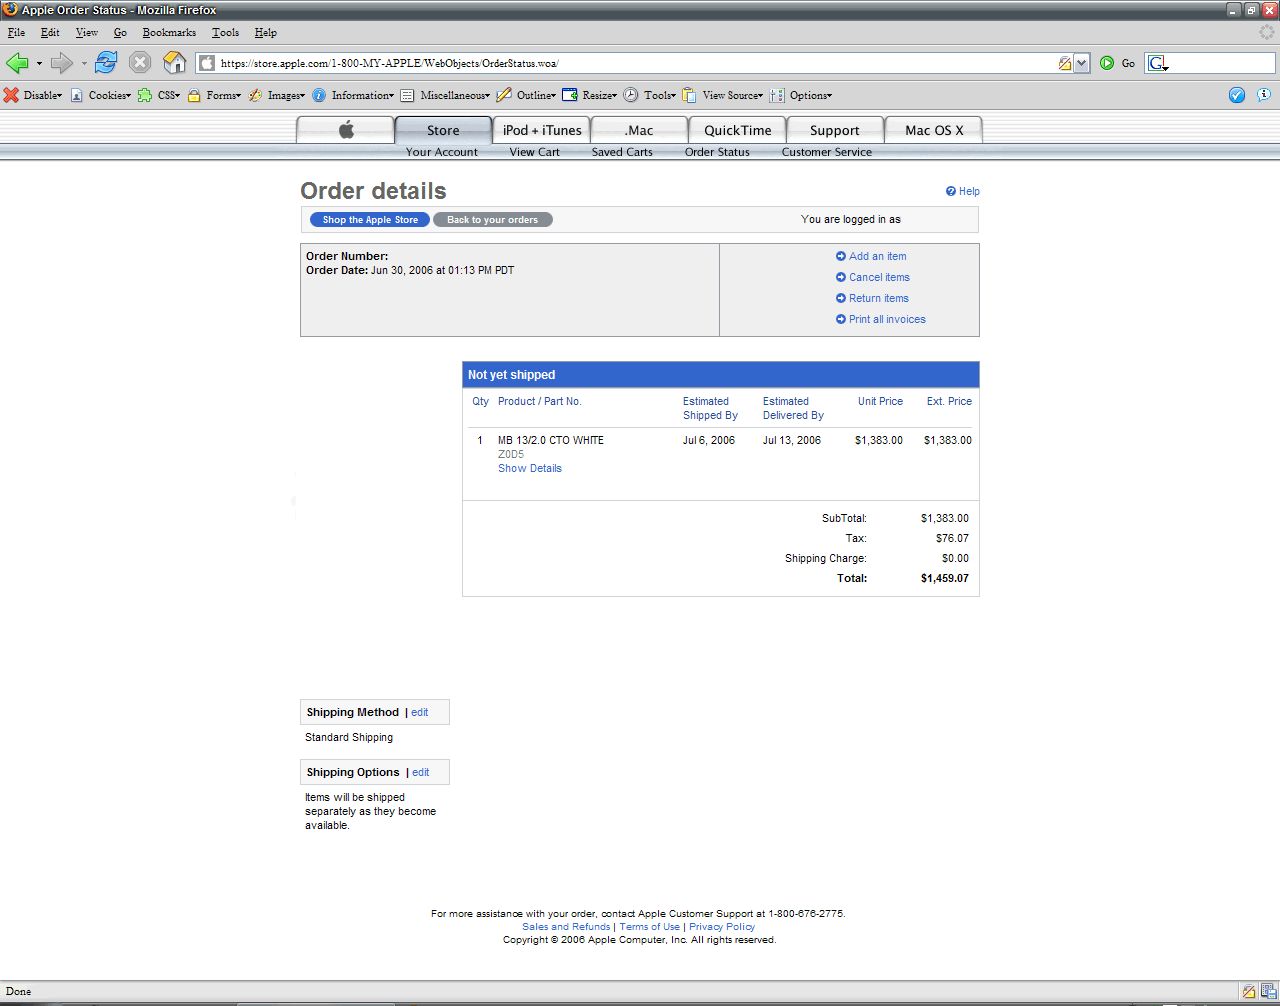Click the Apple logo tab

pyautogui.click(x=346, y=130)
